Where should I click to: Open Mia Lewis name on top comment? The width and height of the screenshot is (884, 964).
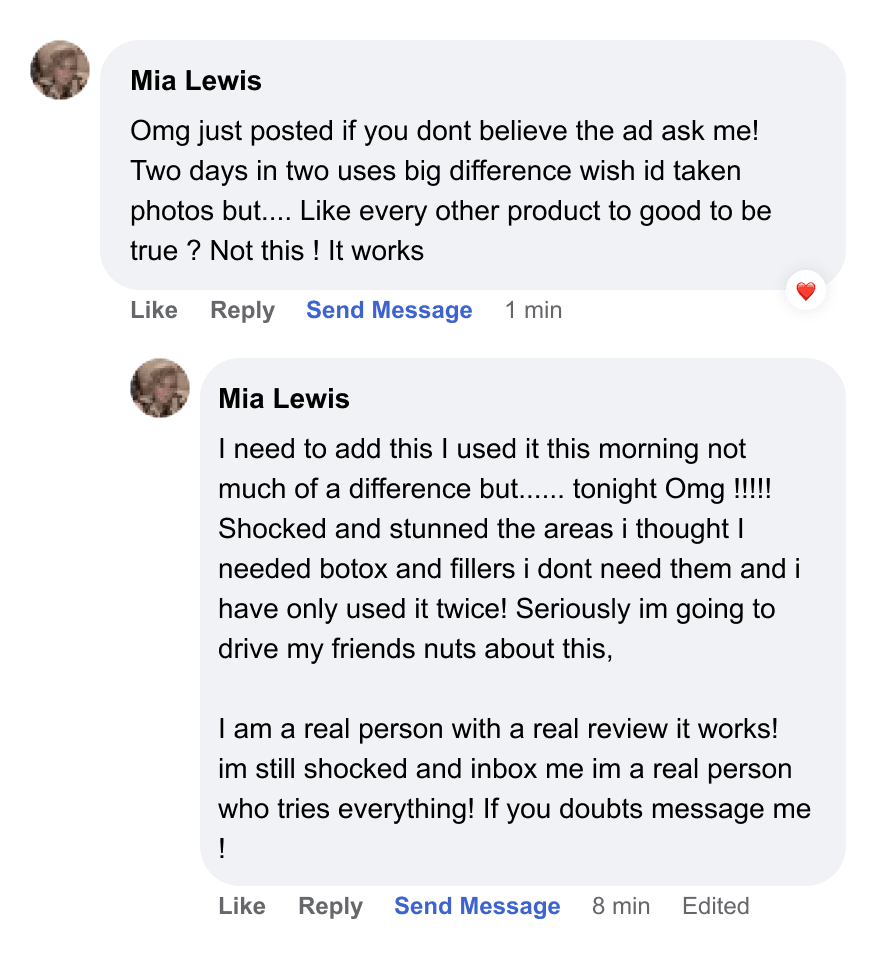click(196, 81)
